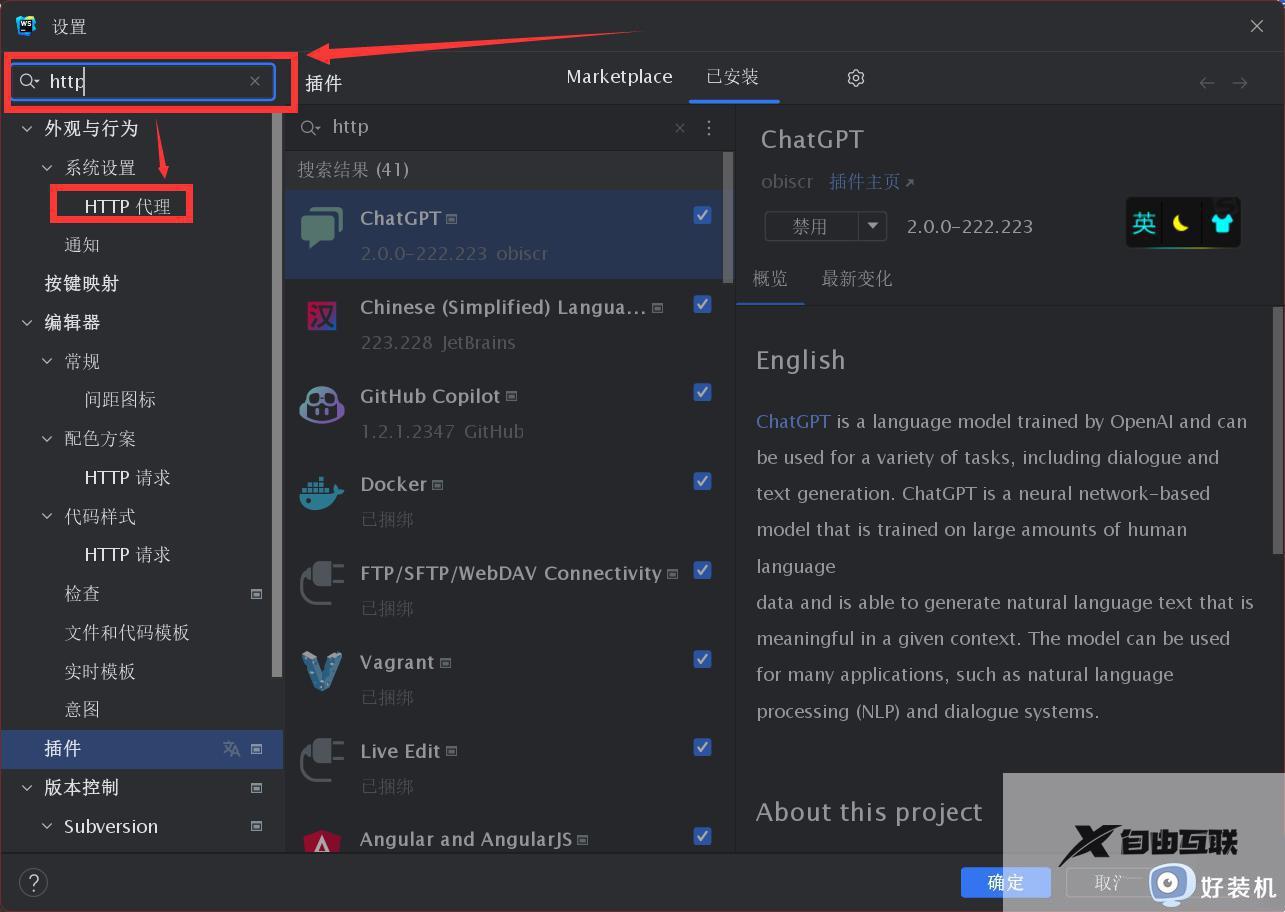The width and height of the screenshot is (1285, 912).
Task: Open the plugins settings gear menu
Action: point(855,77)
